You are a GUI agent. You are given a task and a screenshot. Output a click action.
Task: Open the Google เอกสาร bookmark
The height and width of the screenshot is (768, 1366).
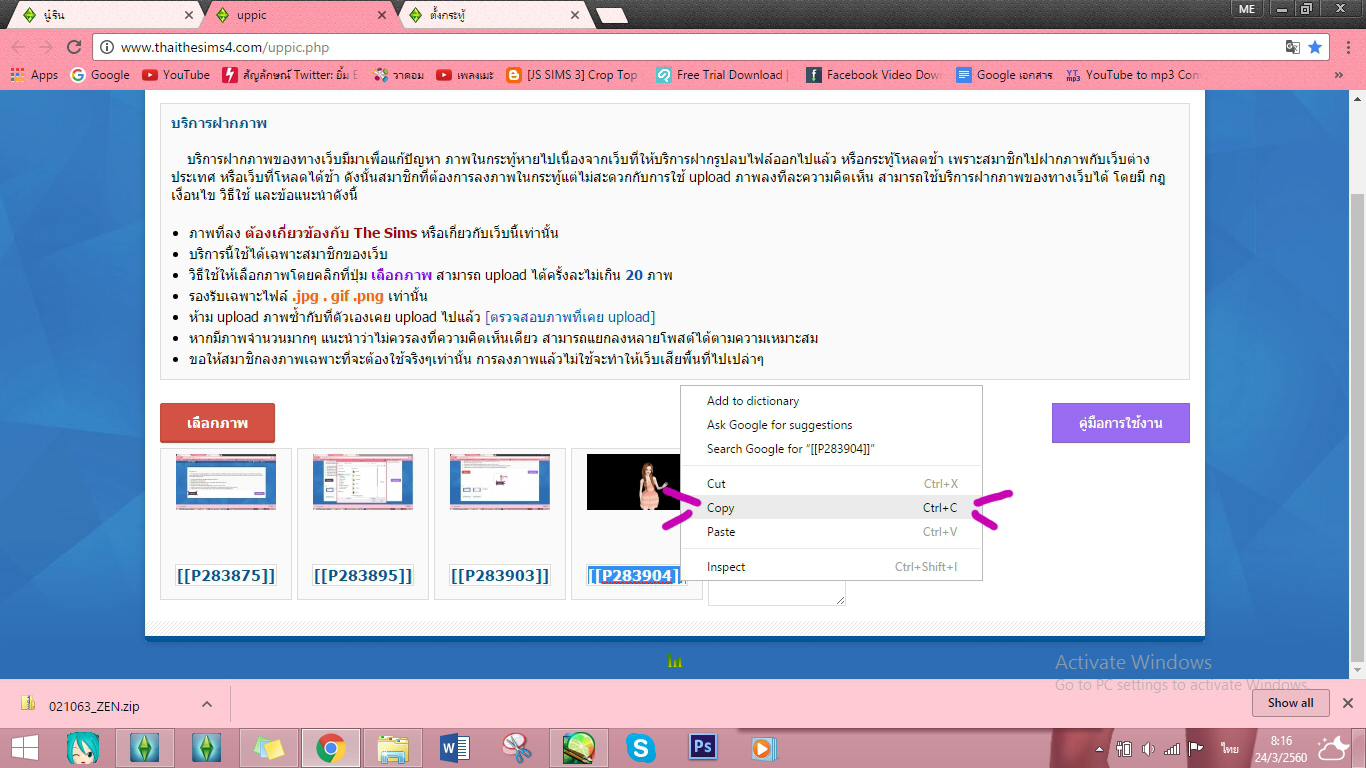(1004, 75)
